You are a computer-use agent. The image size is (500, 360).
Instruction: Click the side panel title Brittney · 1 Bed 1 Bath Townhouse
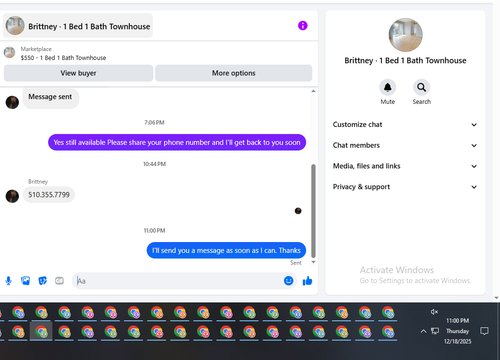point(405,61)
